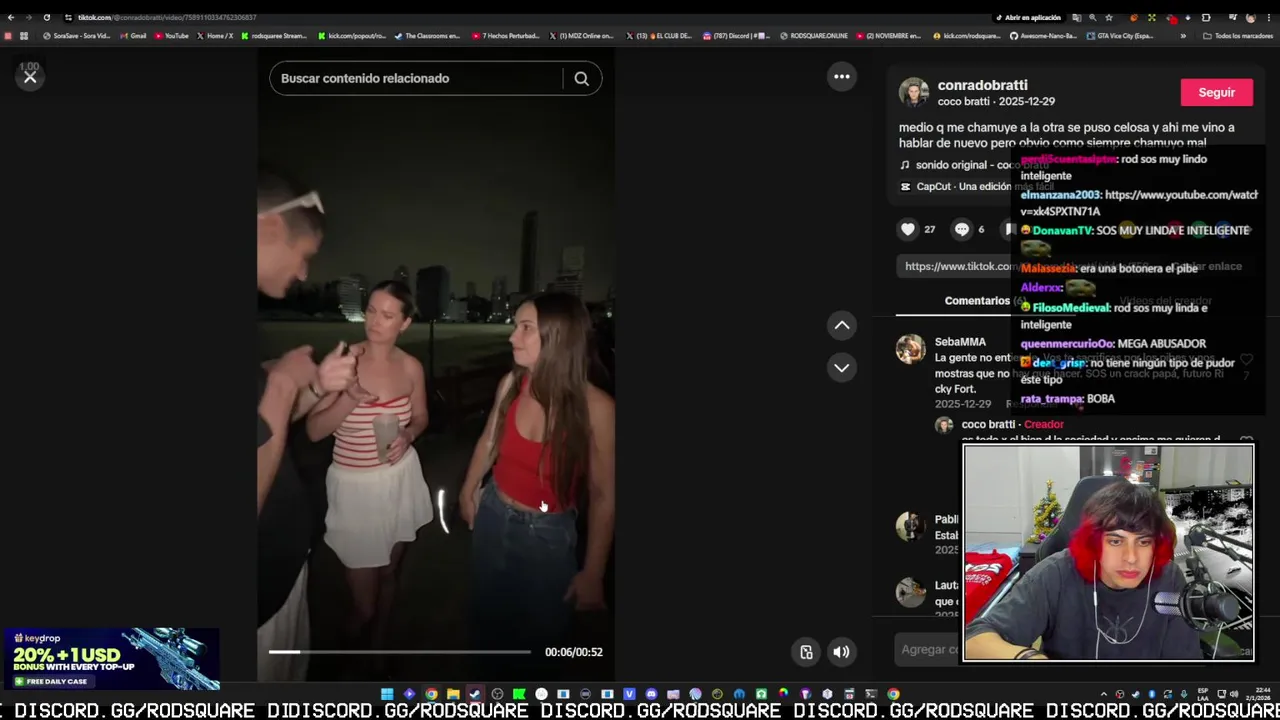Click queenmercuriOo username in chat
The width and height of the screenshot is (1280, 720).
tap(1067, 344)
